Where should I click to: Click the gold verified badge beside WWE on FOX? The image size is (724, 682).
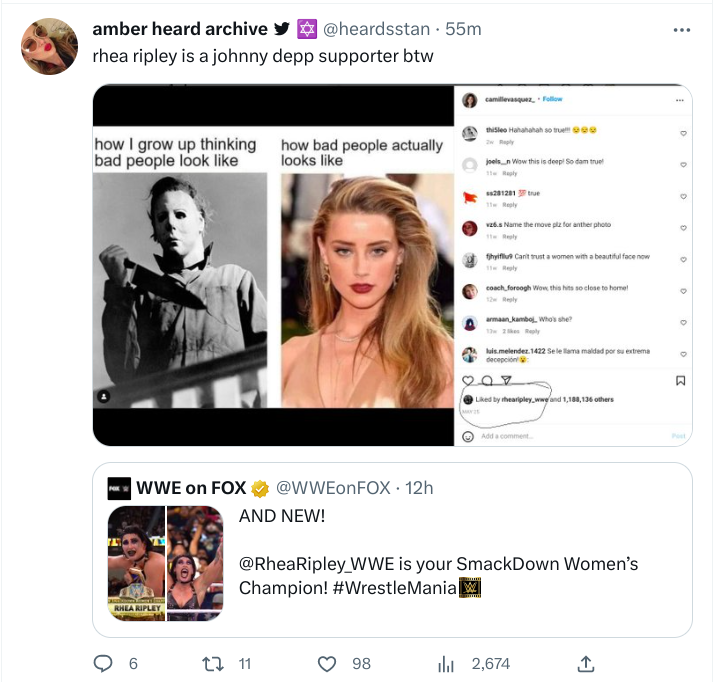tap(260, 488)
